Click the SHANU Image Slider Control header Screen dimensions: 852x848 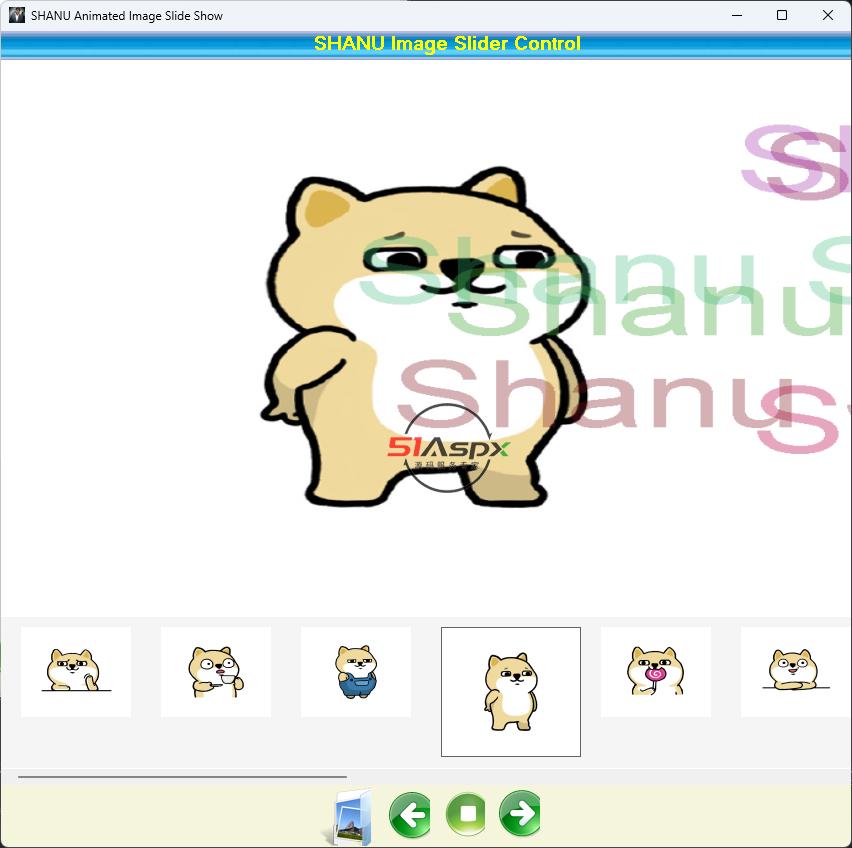[447, 44]
